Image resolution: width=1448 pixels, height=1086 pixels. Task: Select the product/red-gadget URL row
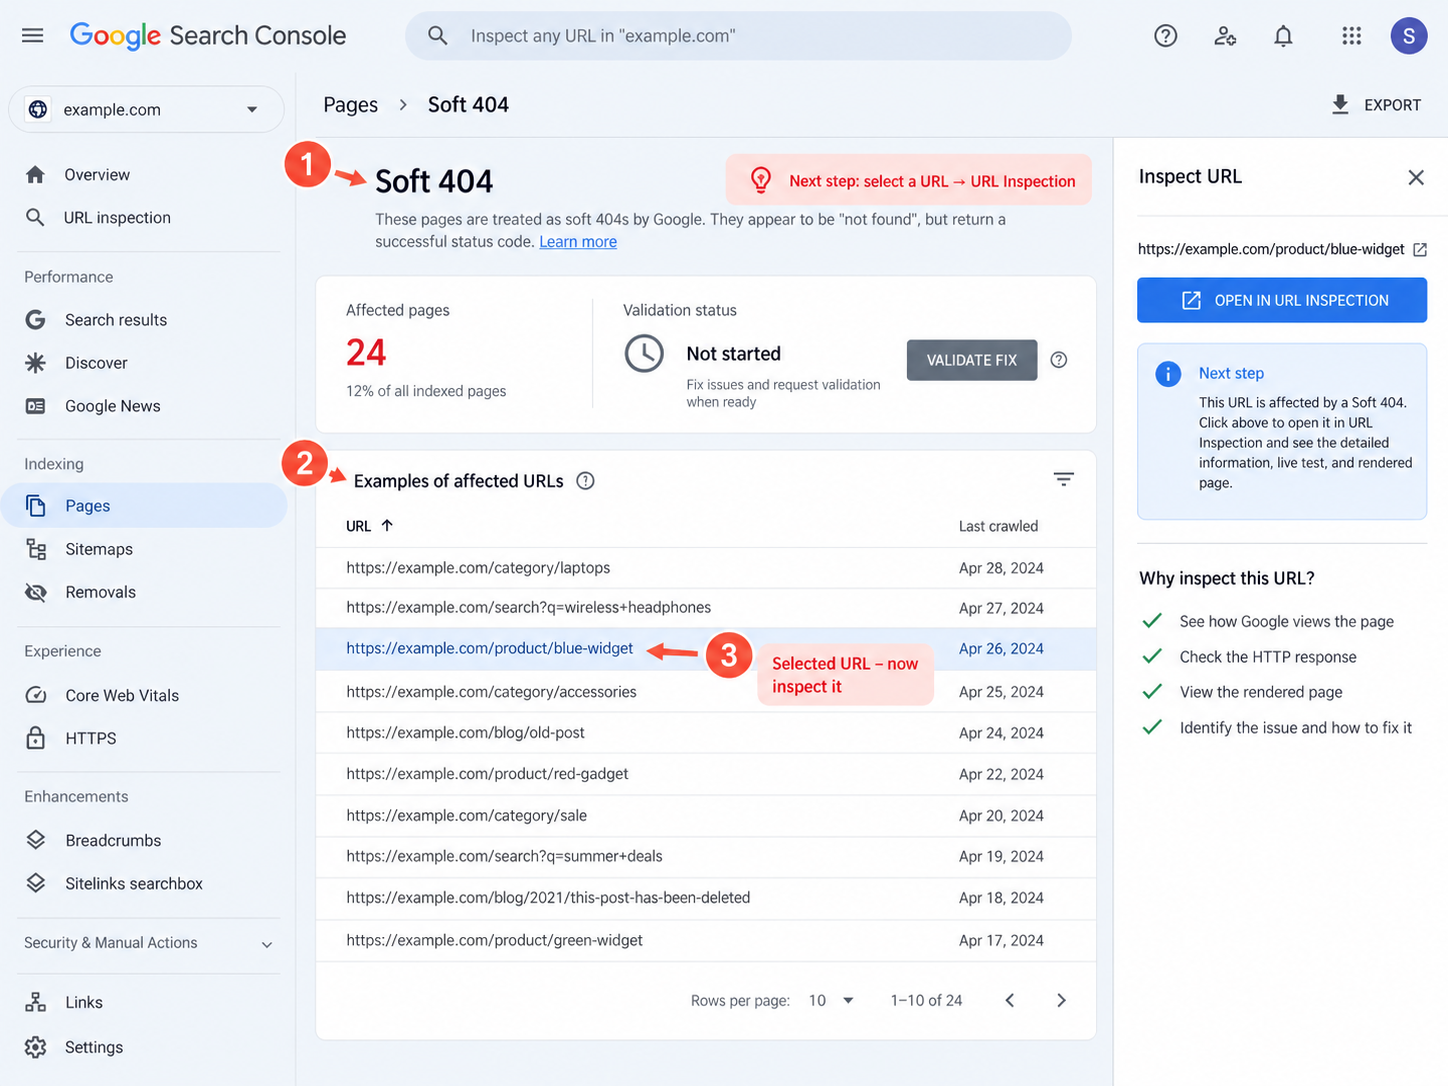(x=706, y=774)
